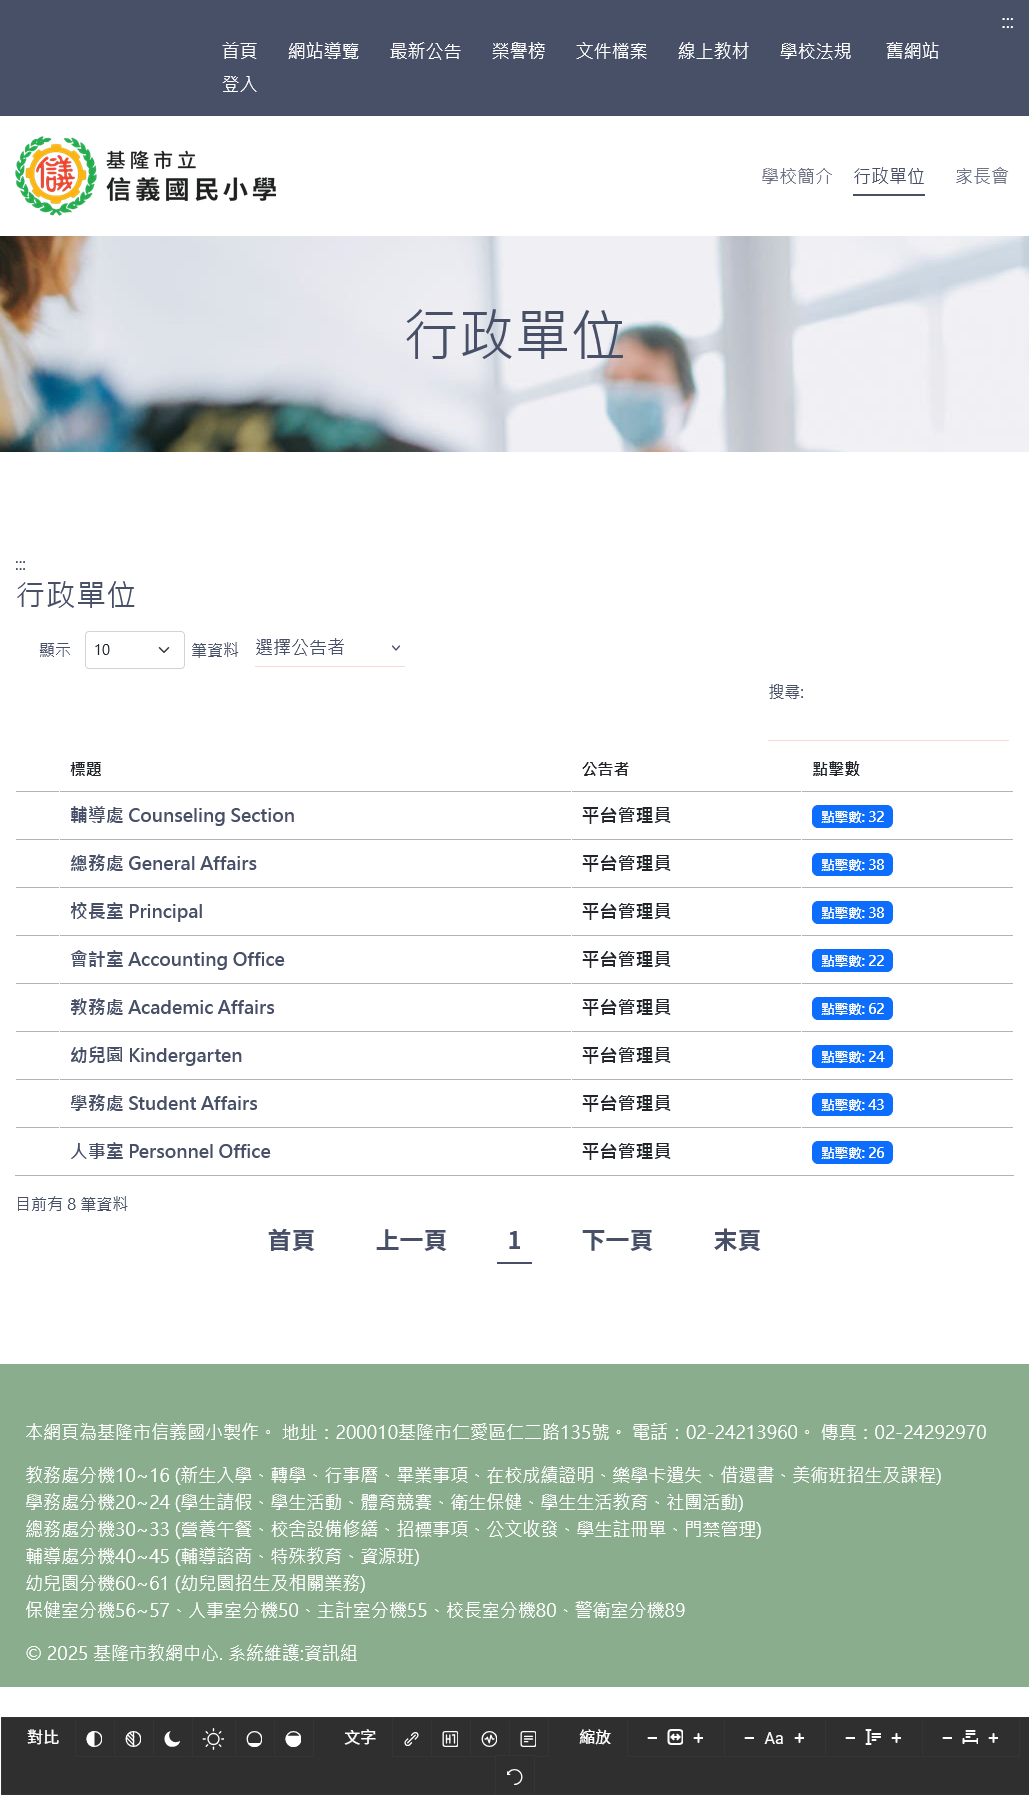Open 校長室 Principal link
The height and width of the screenshot is (1795, 1029).
(x=136, y=912)
